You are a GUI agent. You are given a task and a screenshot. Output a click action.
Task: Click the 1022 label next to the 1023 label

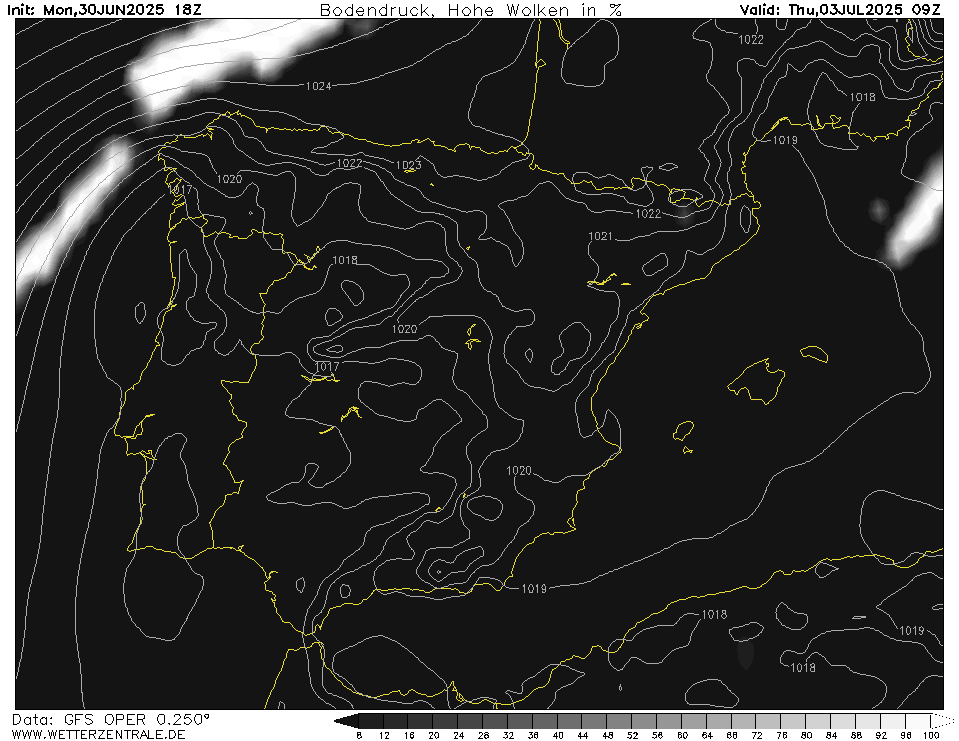coord(349,163)
